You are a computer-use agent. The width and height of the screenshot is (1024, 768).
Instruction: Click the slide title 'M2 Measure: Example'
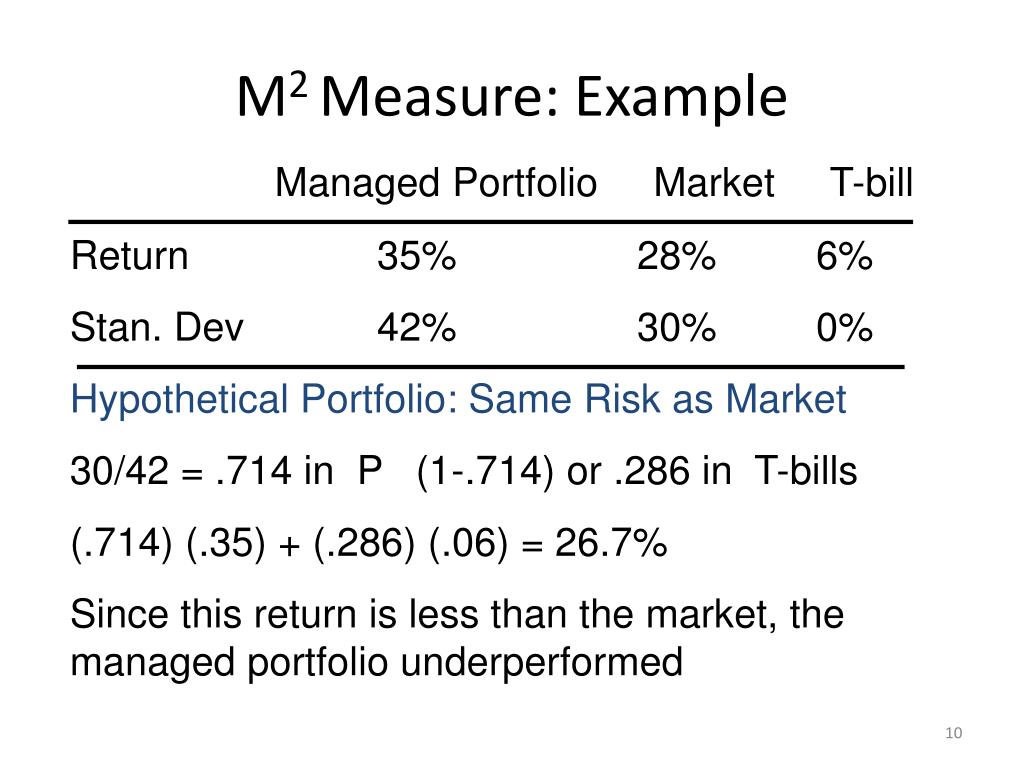pyautogui.click(x=511, y=99)
